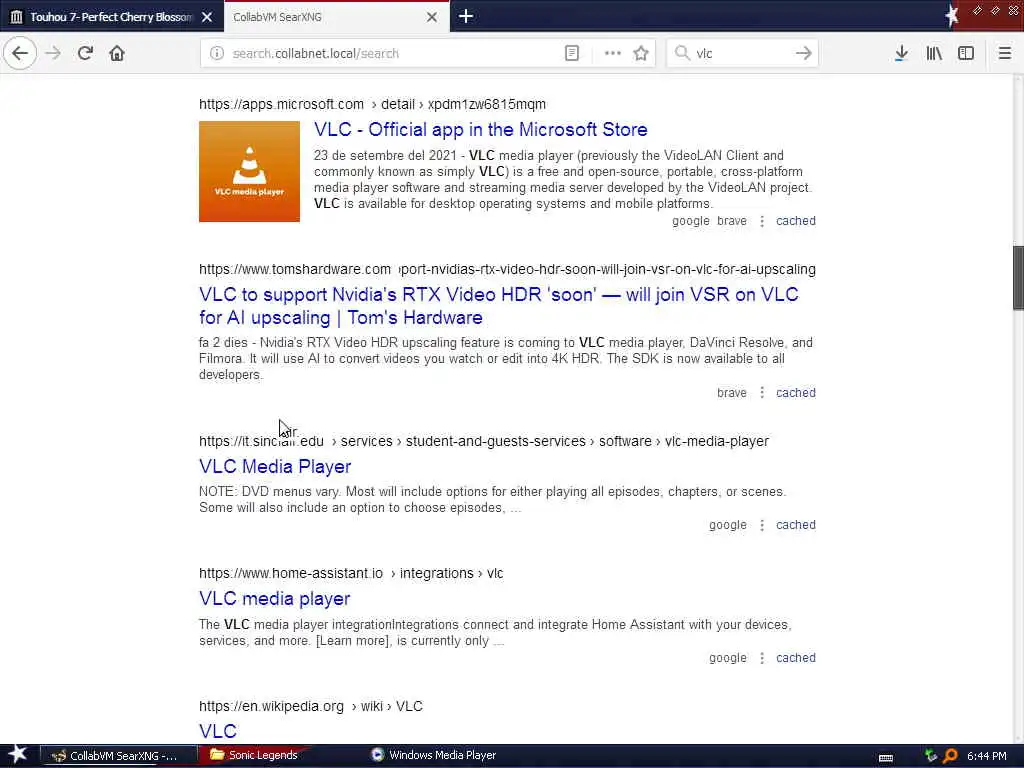This screenshot has height=768, width=1024.
Task: Open the library bookmarks icon
Action: 934,53
